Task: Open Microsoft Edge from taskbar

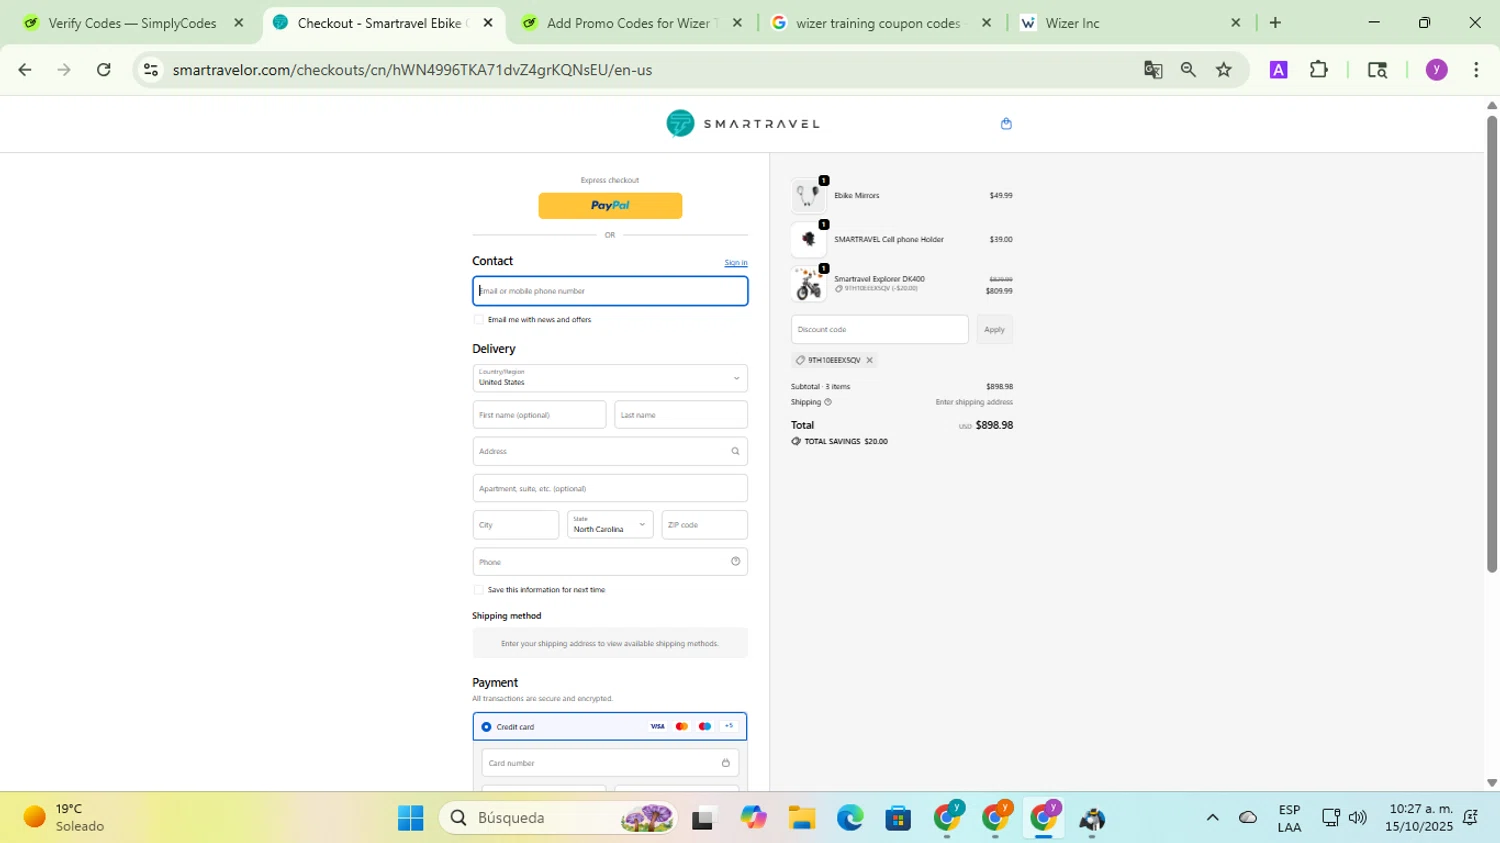Action: click(850, 818)
